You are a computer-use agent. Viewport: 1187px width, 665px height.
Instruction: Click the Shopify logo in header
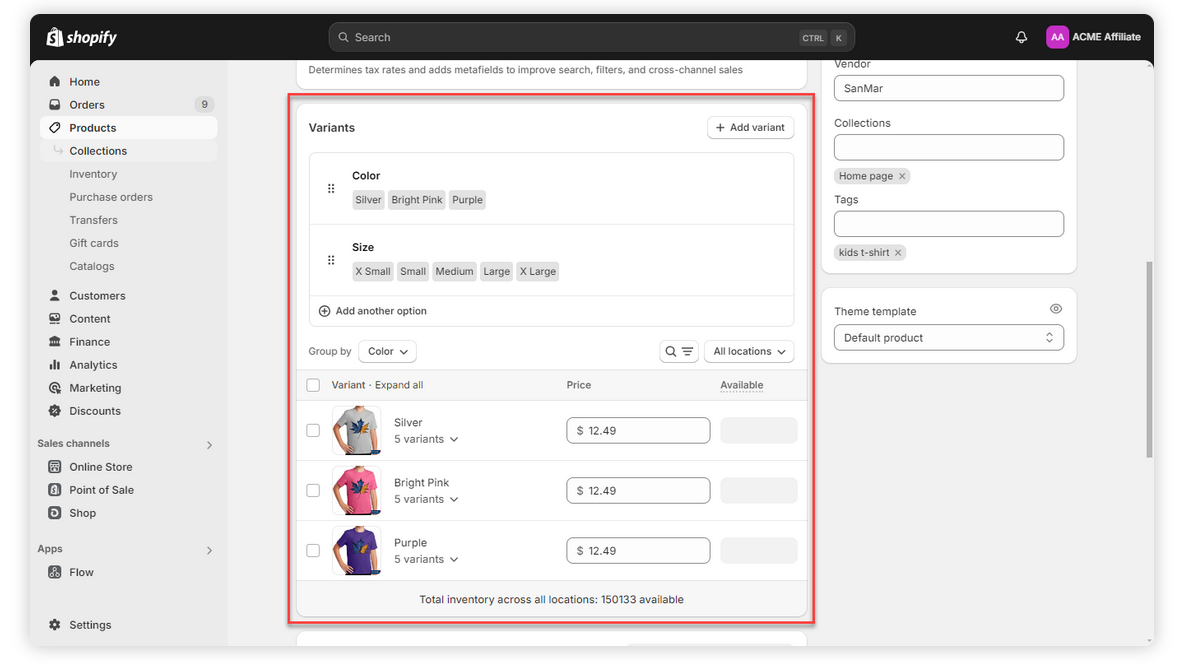point(82,37)
